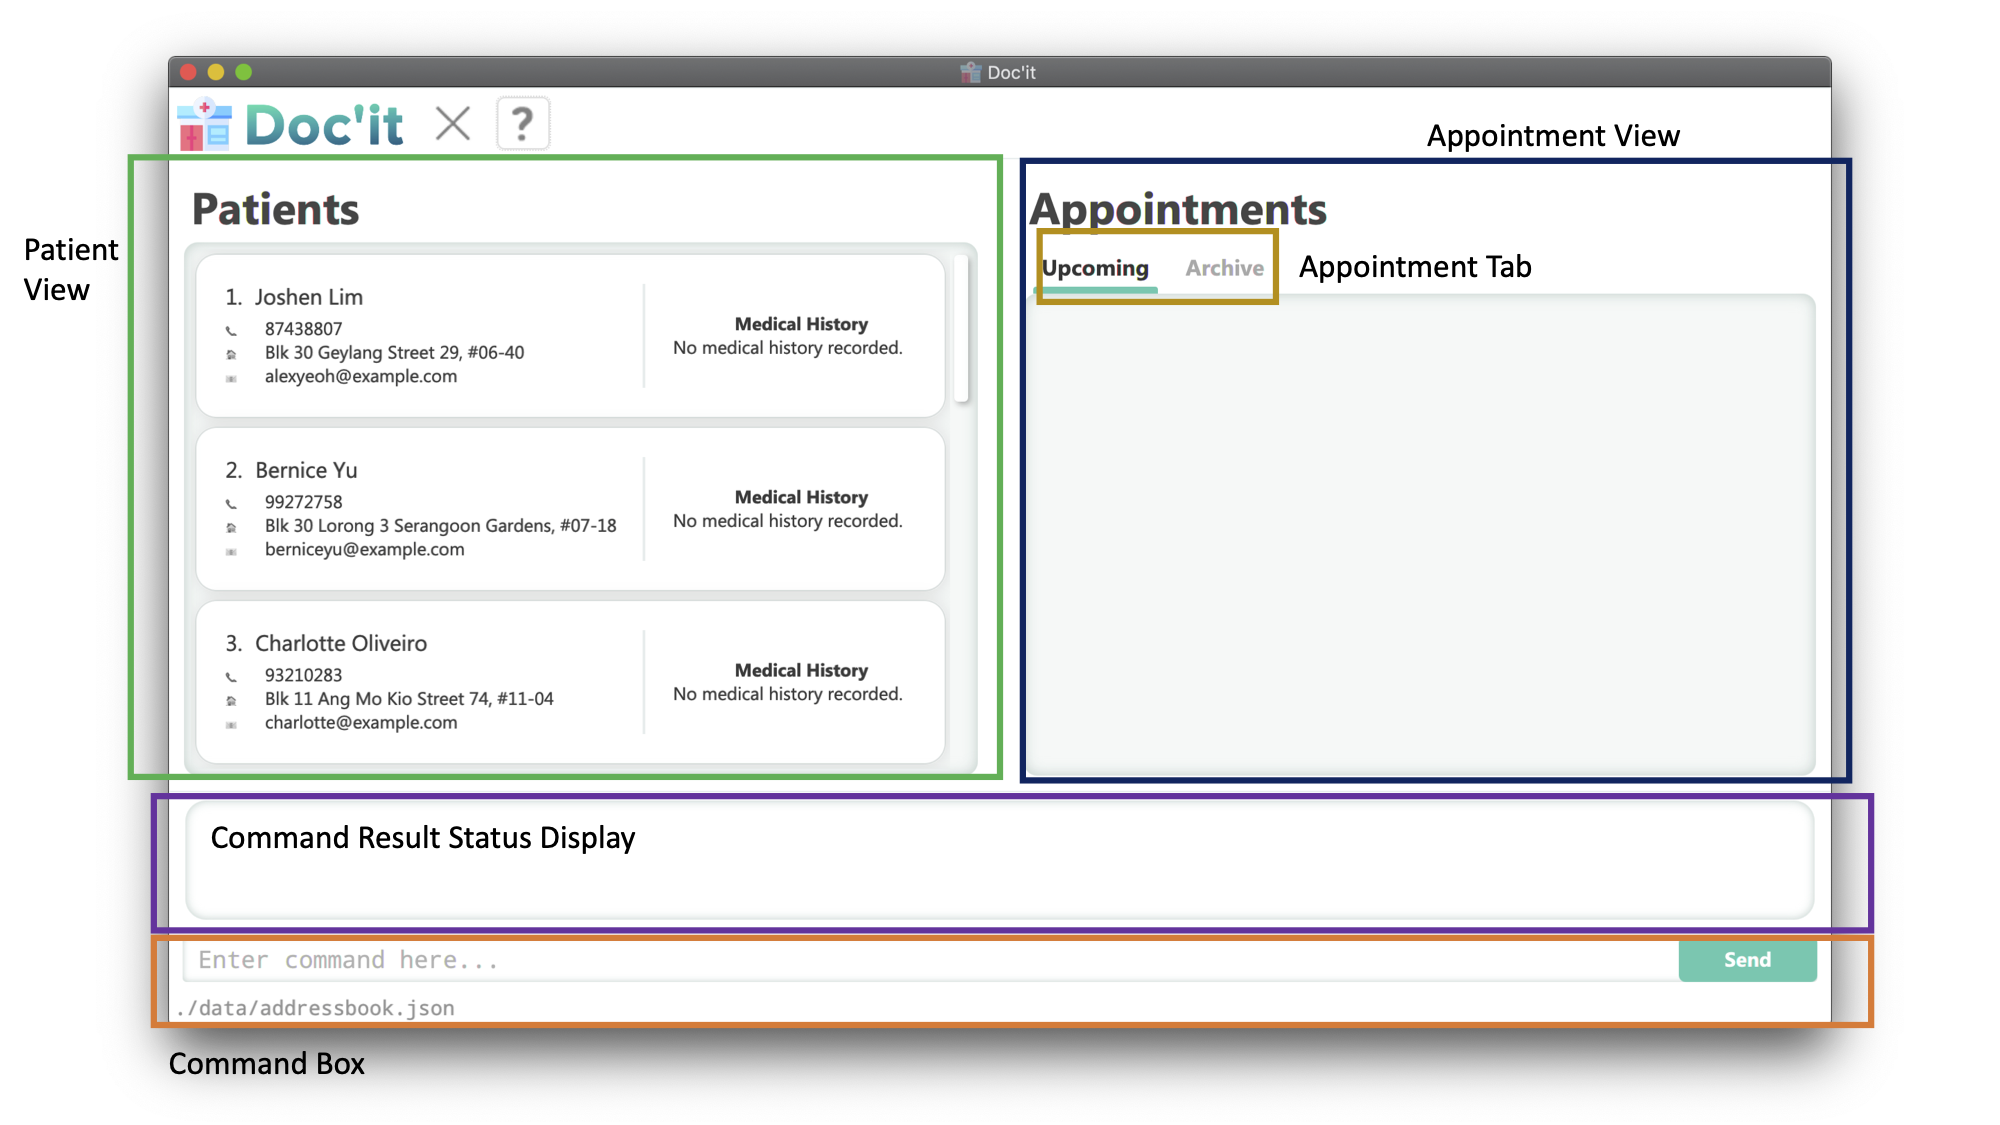
Task: Click the Doc'it pharmacy logo icon
Action: pyautogui.click(x=204, y=125)
